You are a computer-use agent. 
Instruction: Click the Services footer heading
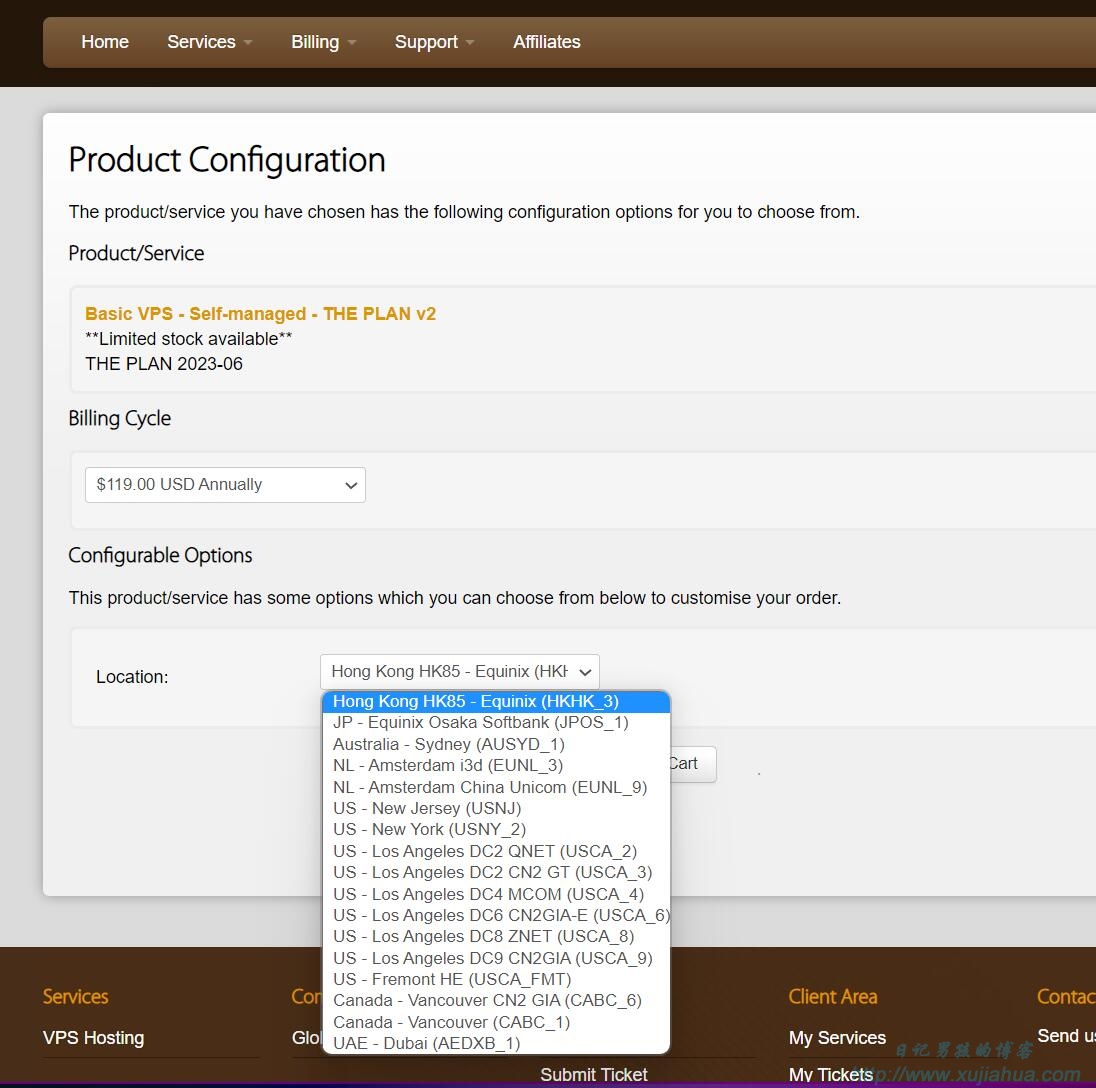pyautogui.click(x=75, y=997)
